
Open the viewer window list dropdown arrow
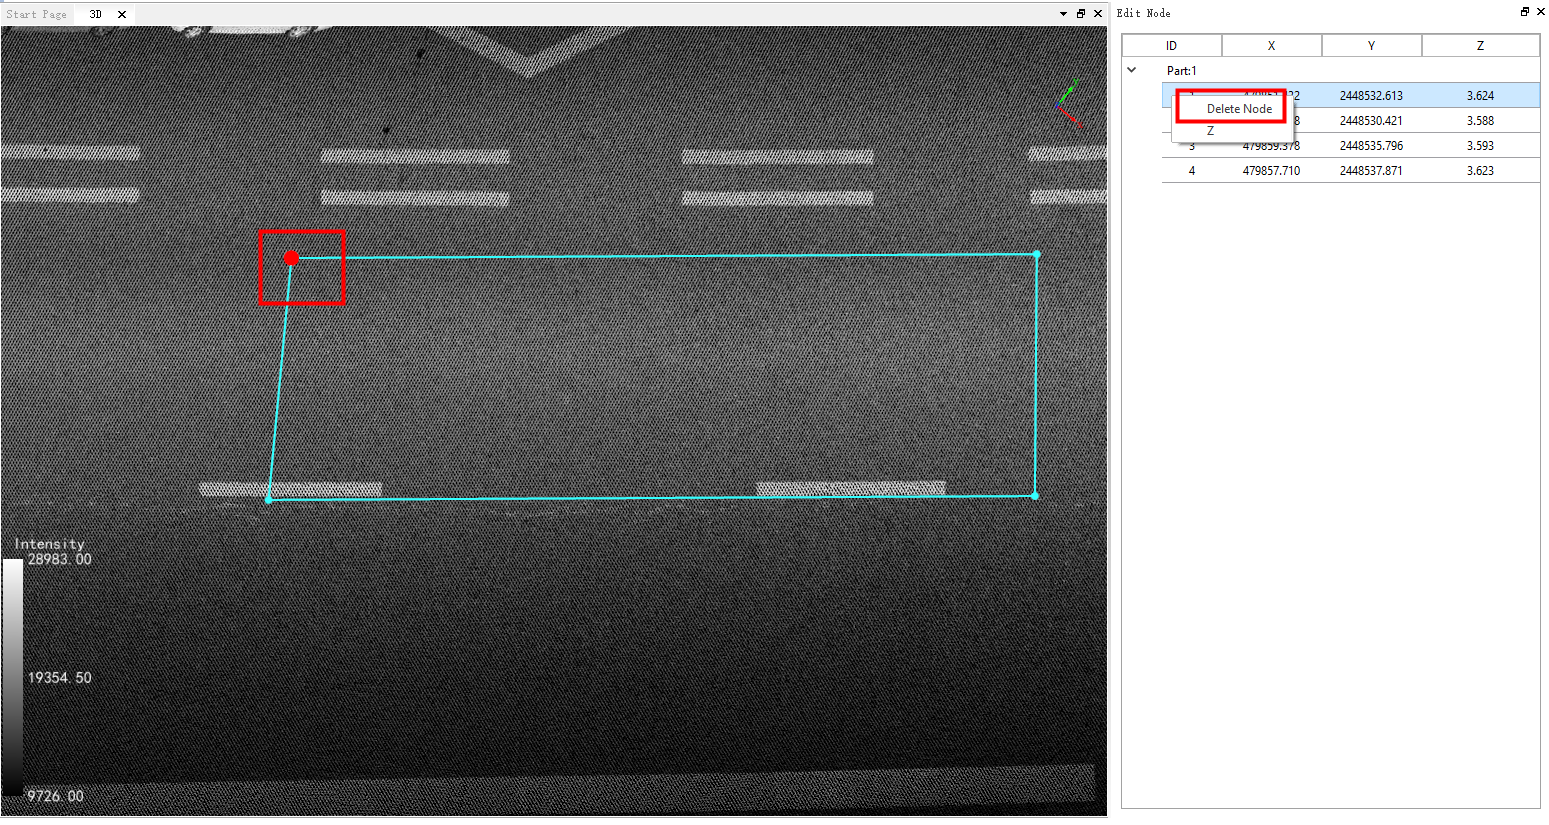1063,14
